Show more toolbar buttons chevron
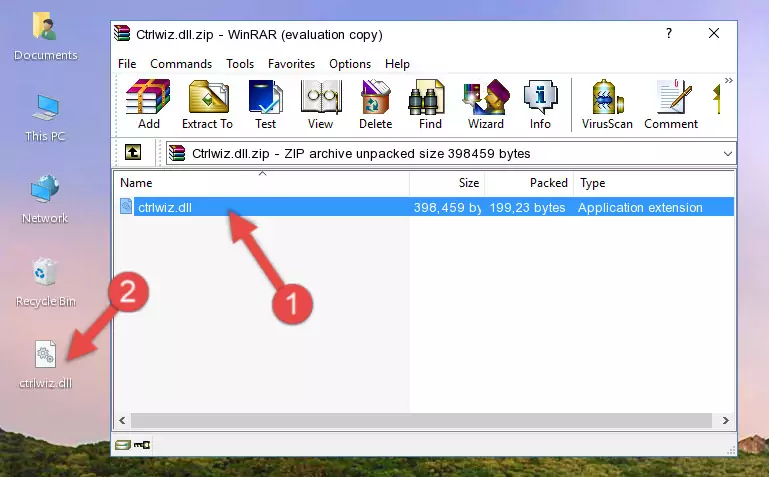 pyautogui.click(x=729, y=81)
